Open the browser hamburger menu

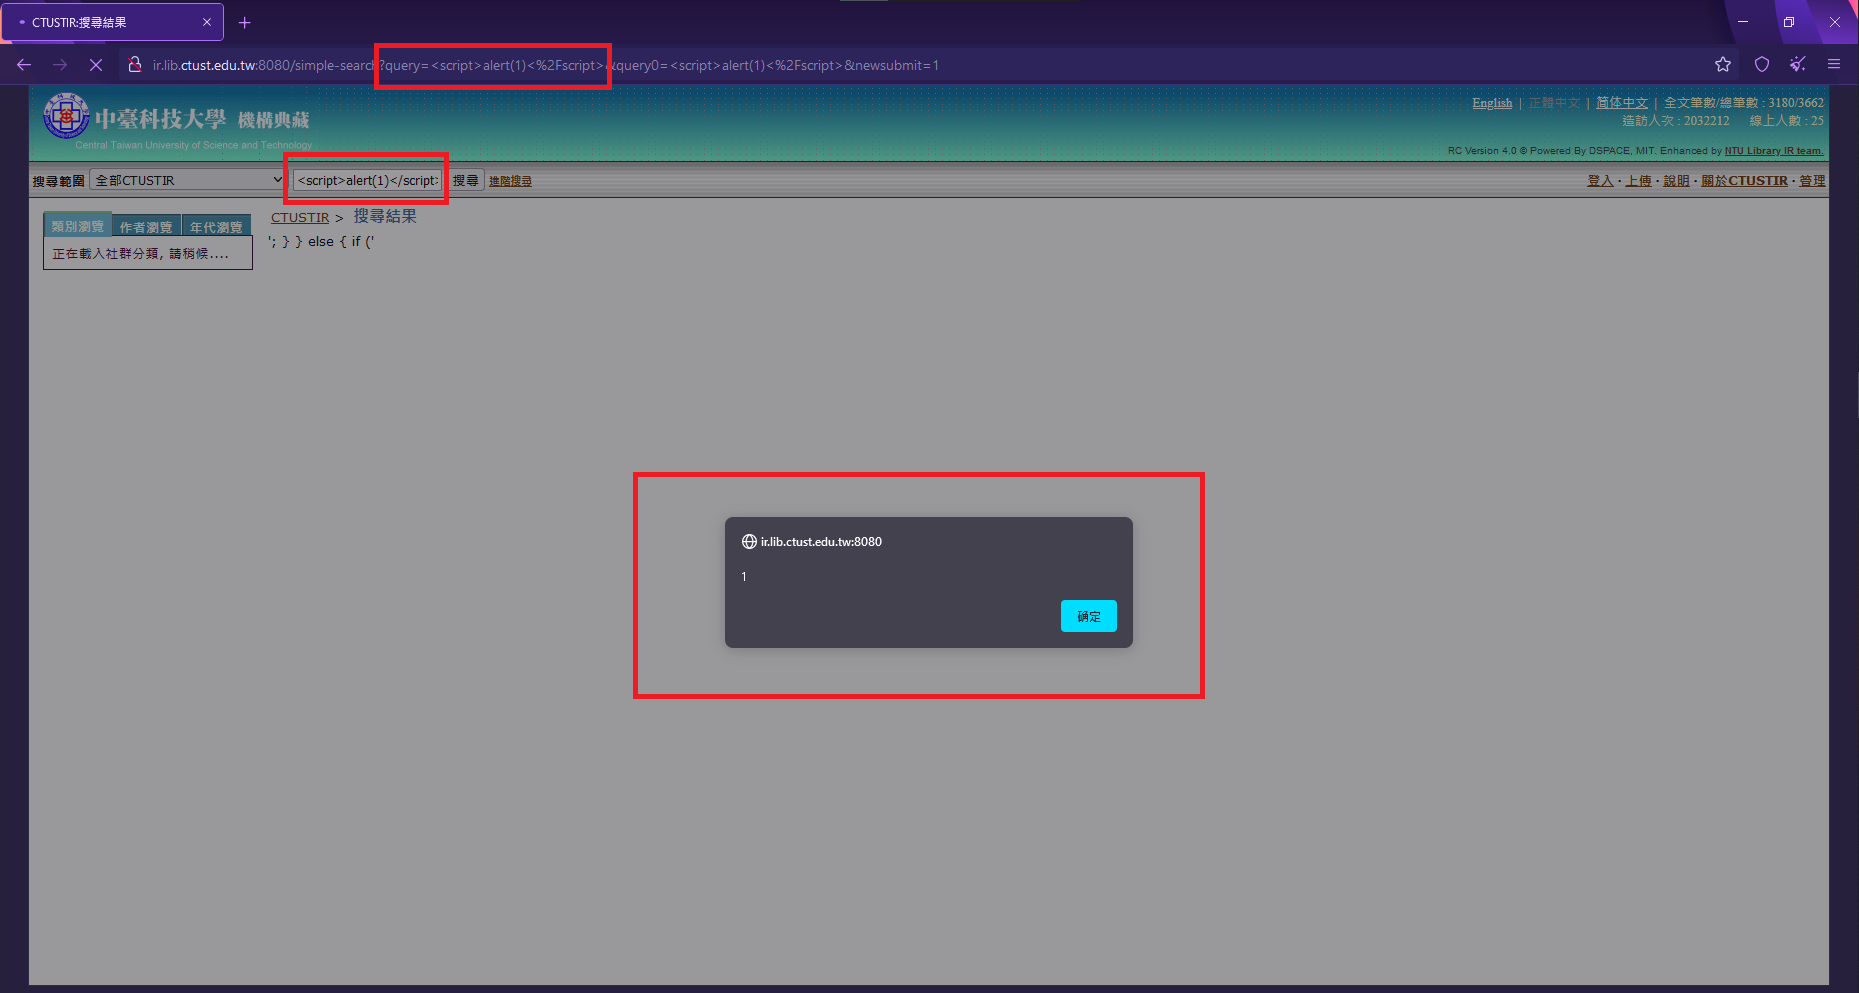1834,65
